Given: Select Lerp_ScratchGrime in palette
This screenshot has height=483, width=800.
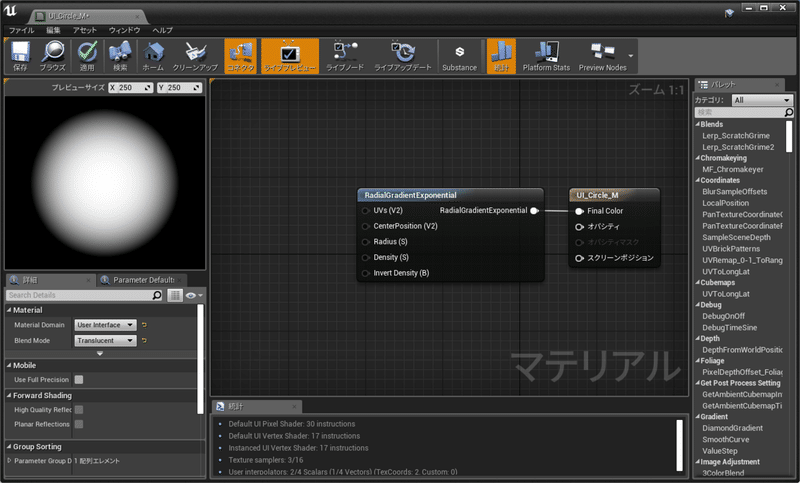Looking at the screenshot, I should 736,136.
